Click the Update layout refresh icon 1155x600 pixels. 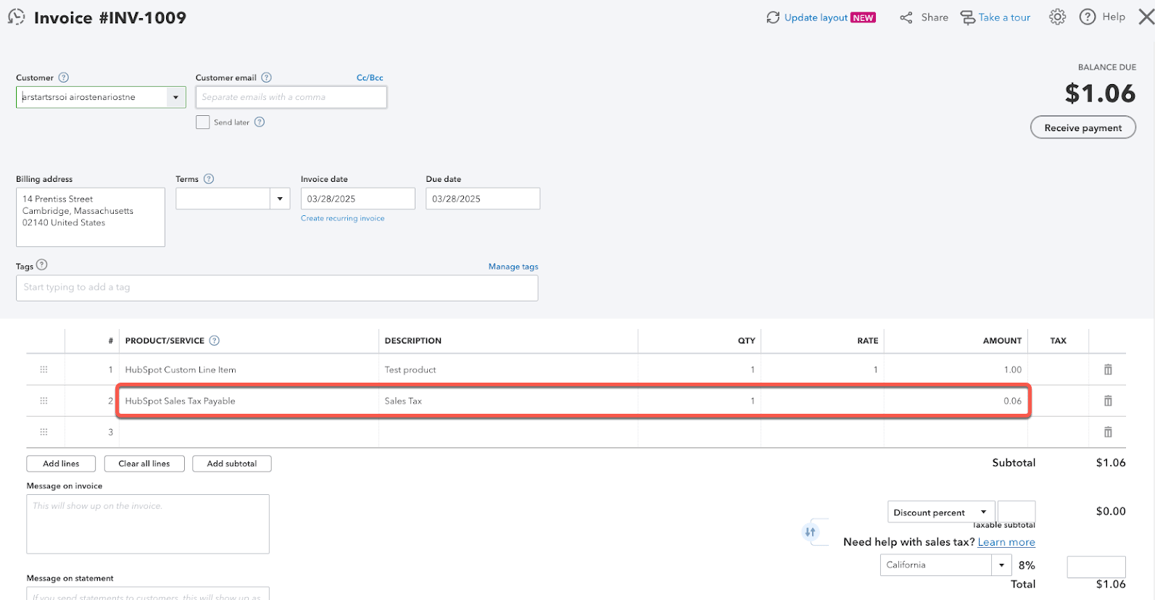(773, 18)
